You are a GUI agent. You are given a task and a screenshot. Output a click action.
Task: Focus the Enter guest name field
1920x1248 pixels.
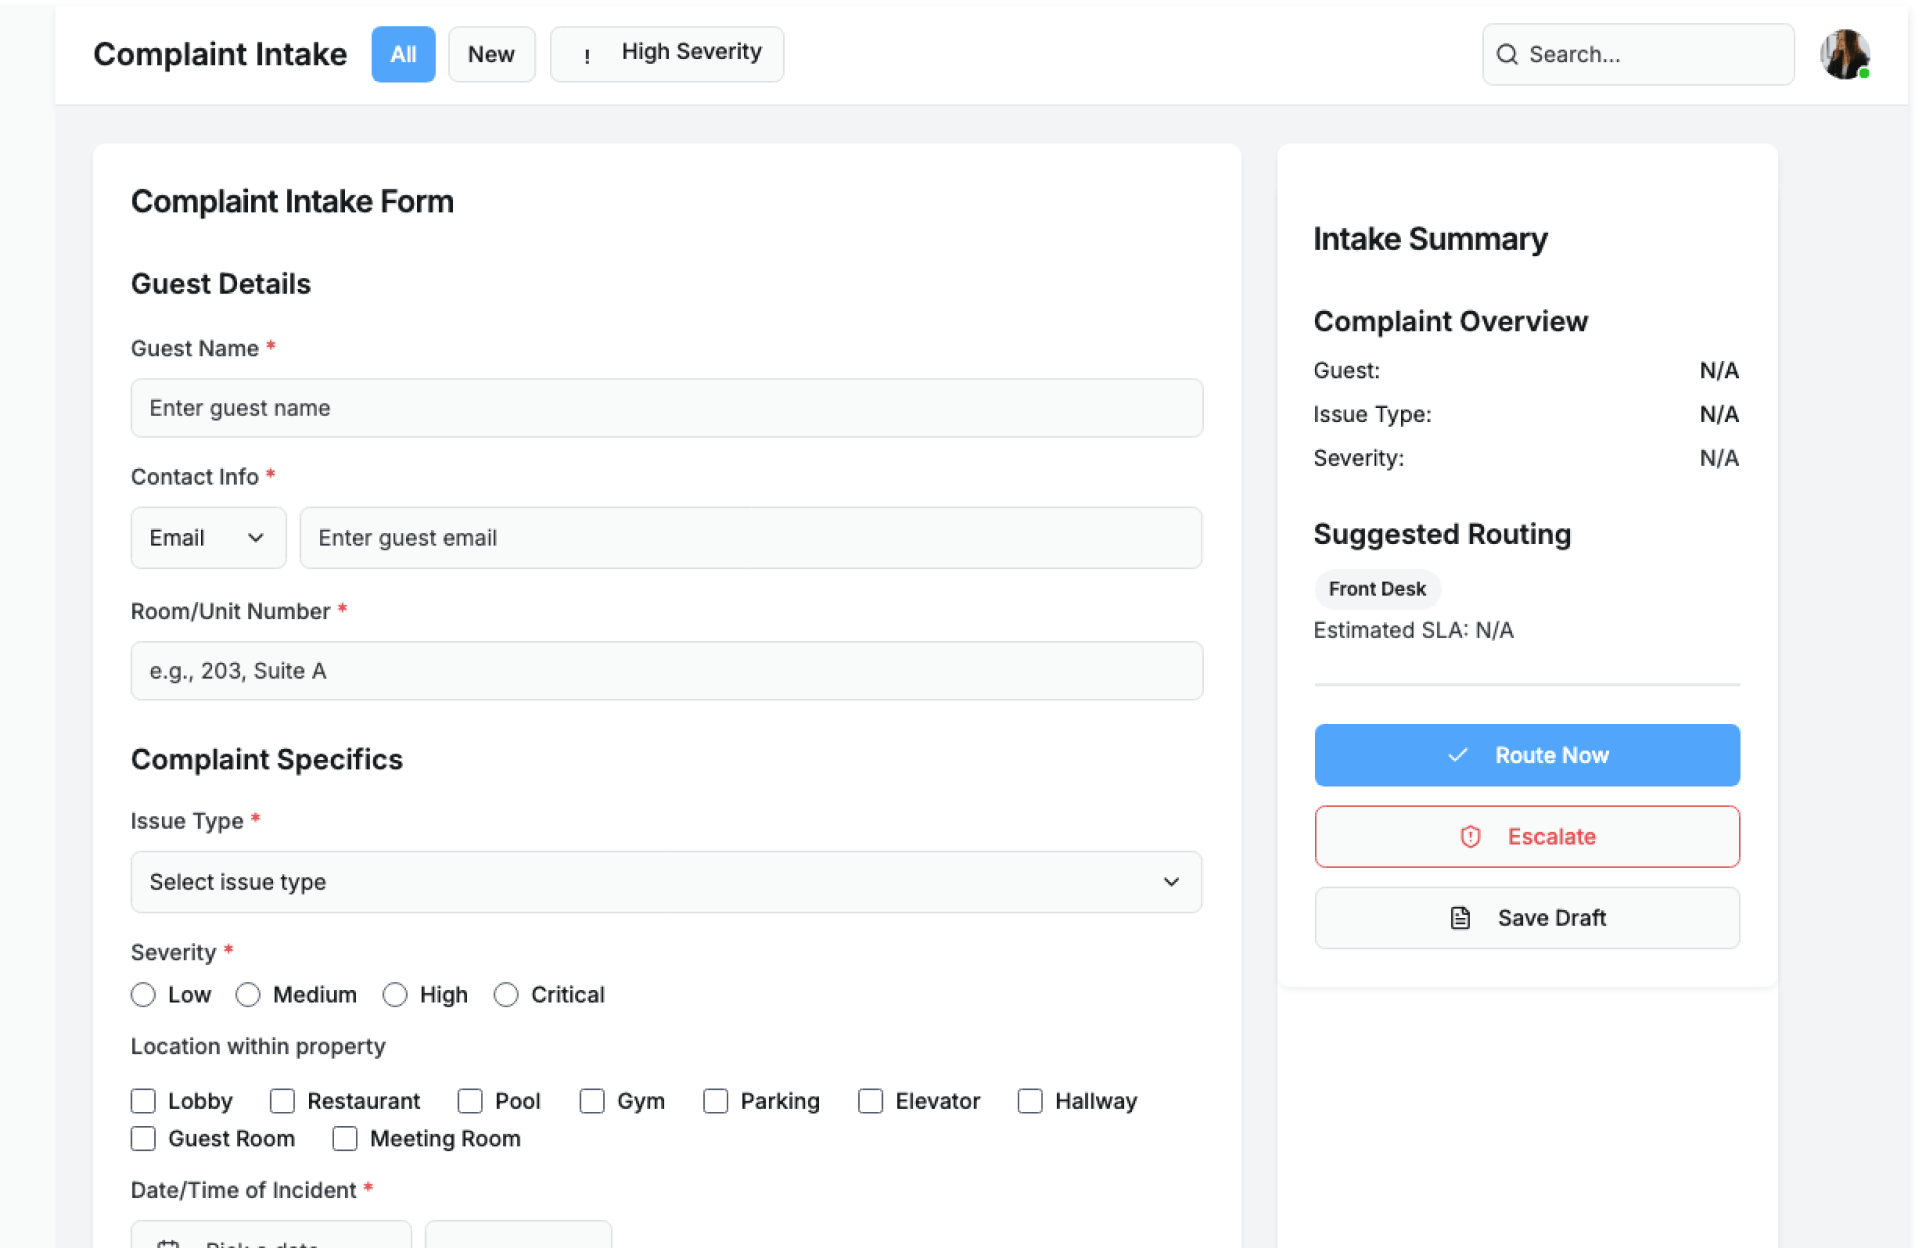[x=665, y=408]
